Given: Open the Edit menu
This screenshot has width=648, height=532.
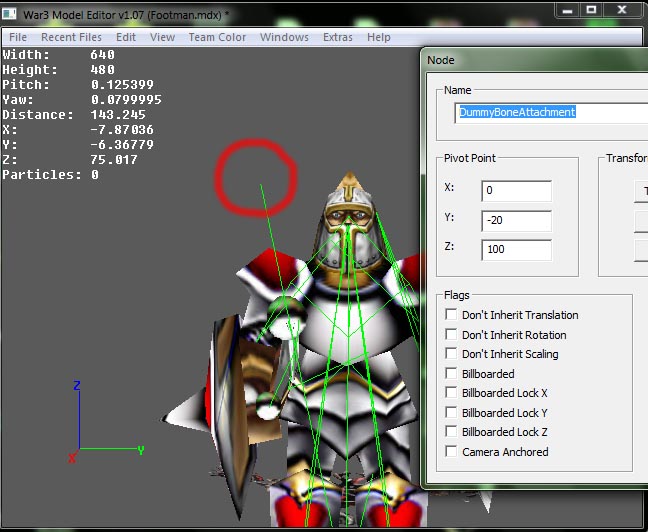Looking at the screenshot, I should (x=126, y=37).
